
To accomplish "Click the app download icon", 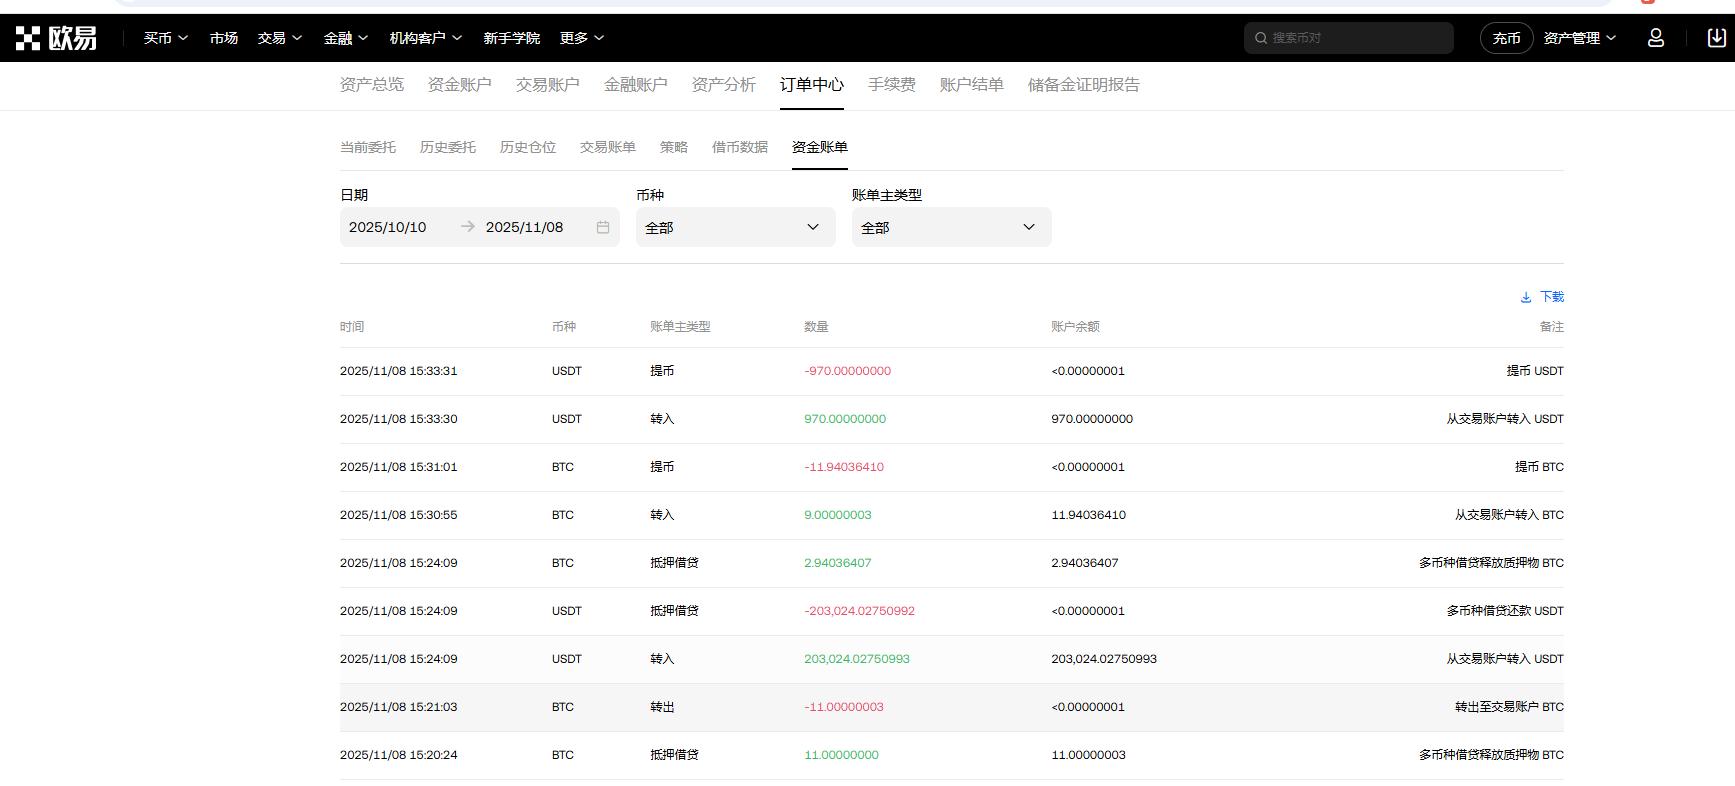I will [x=1716, y=38].
